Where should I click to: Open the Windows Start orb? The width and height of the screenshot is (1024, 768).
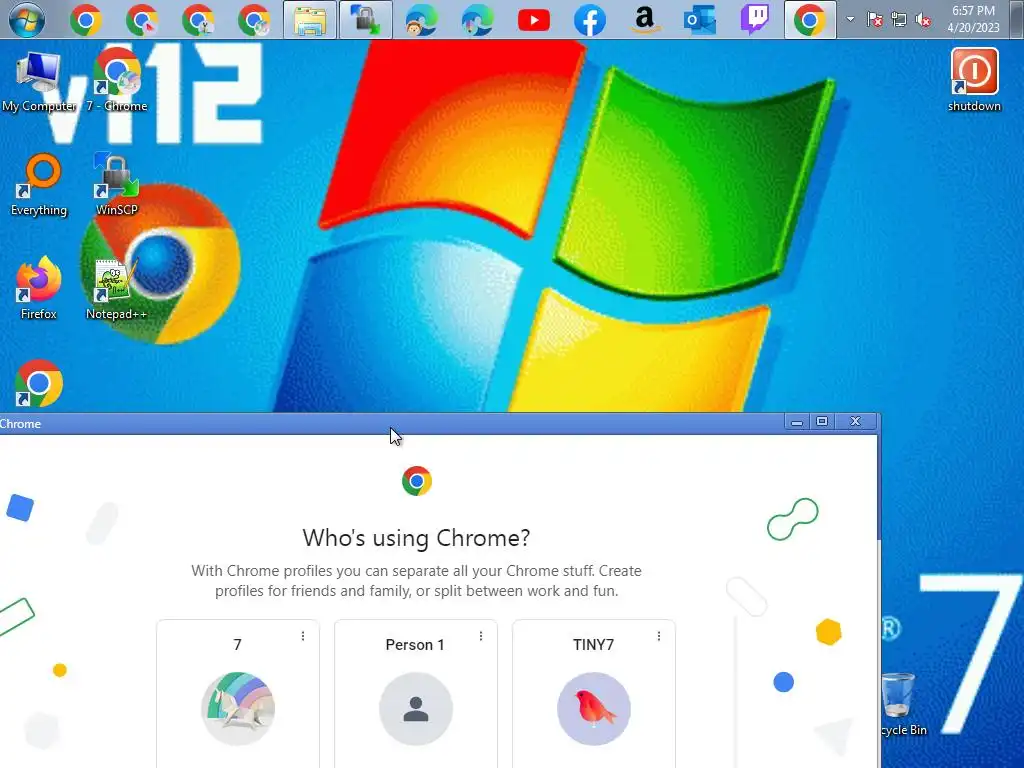(27, 20)
